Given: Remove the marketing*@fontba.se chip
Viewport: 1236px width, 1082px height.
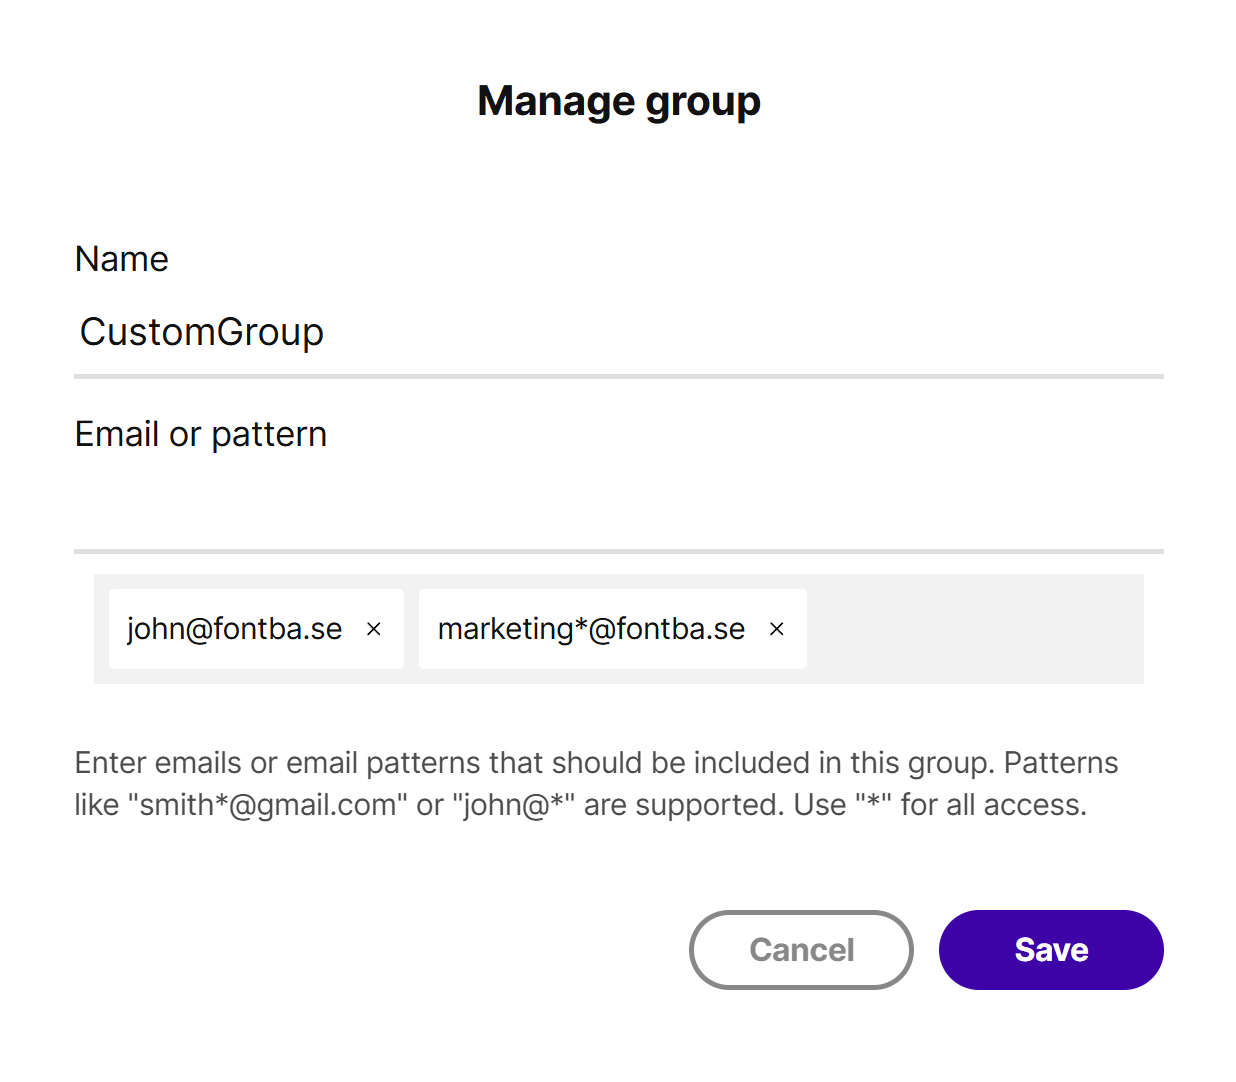Looking at the screenshot, I should coord(777,629).
